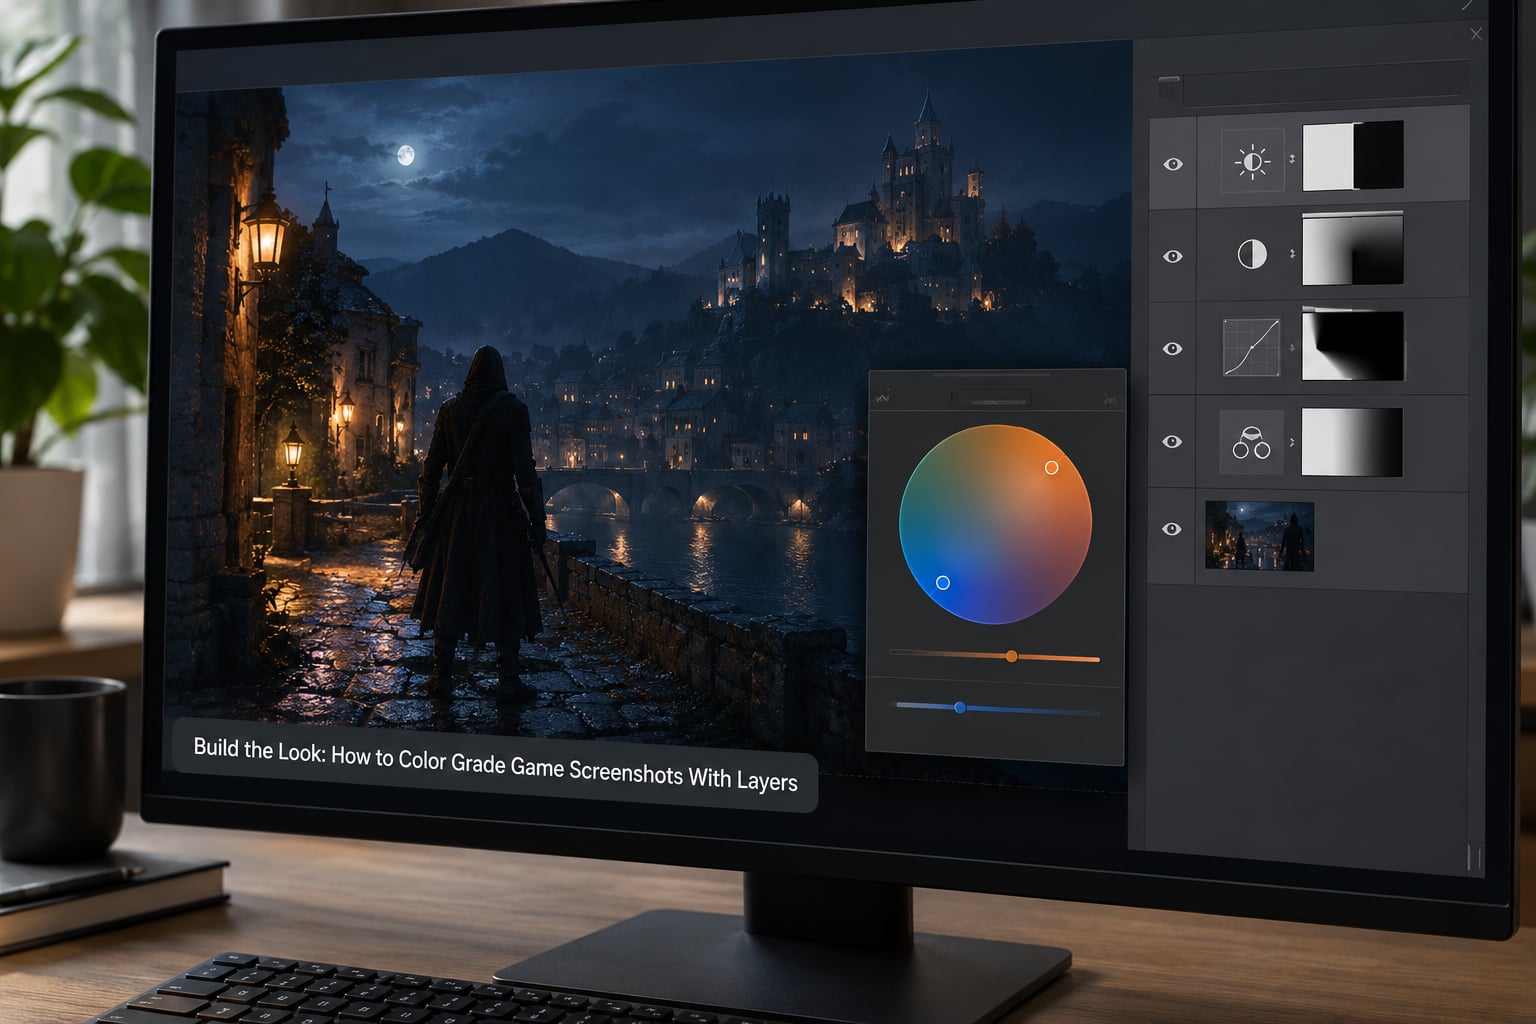Click the graph icon in the color wheel panel's header
This screenshot has height=1024, width=1536.
[x=883, y=397]
